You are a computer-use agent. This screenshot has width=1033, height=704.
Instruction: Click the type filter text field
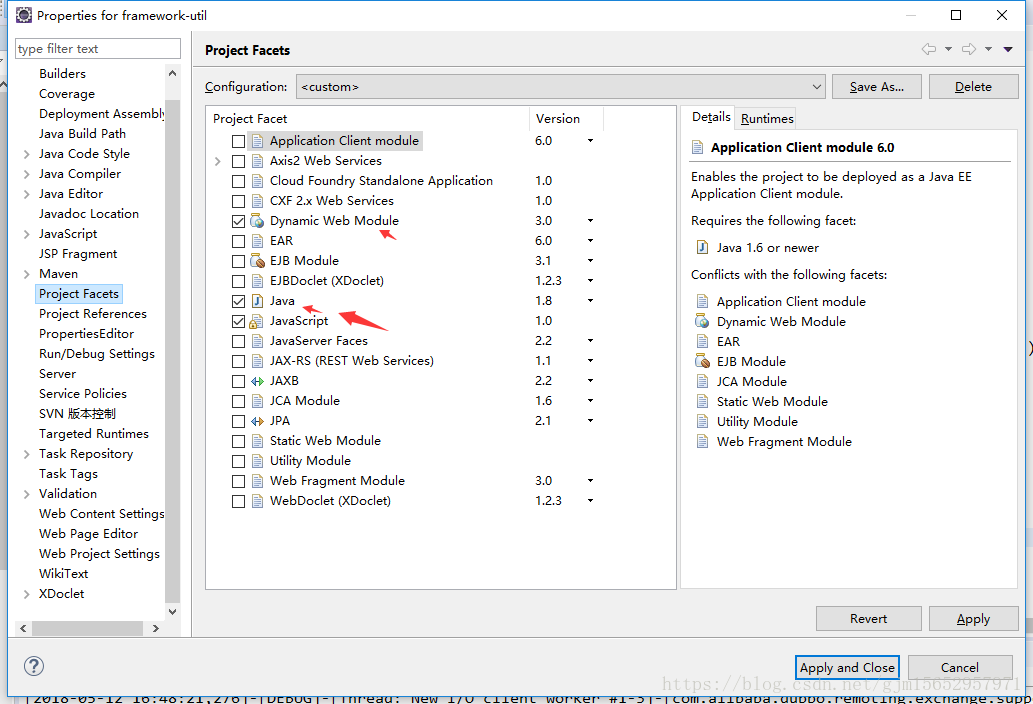pos(98,49)
